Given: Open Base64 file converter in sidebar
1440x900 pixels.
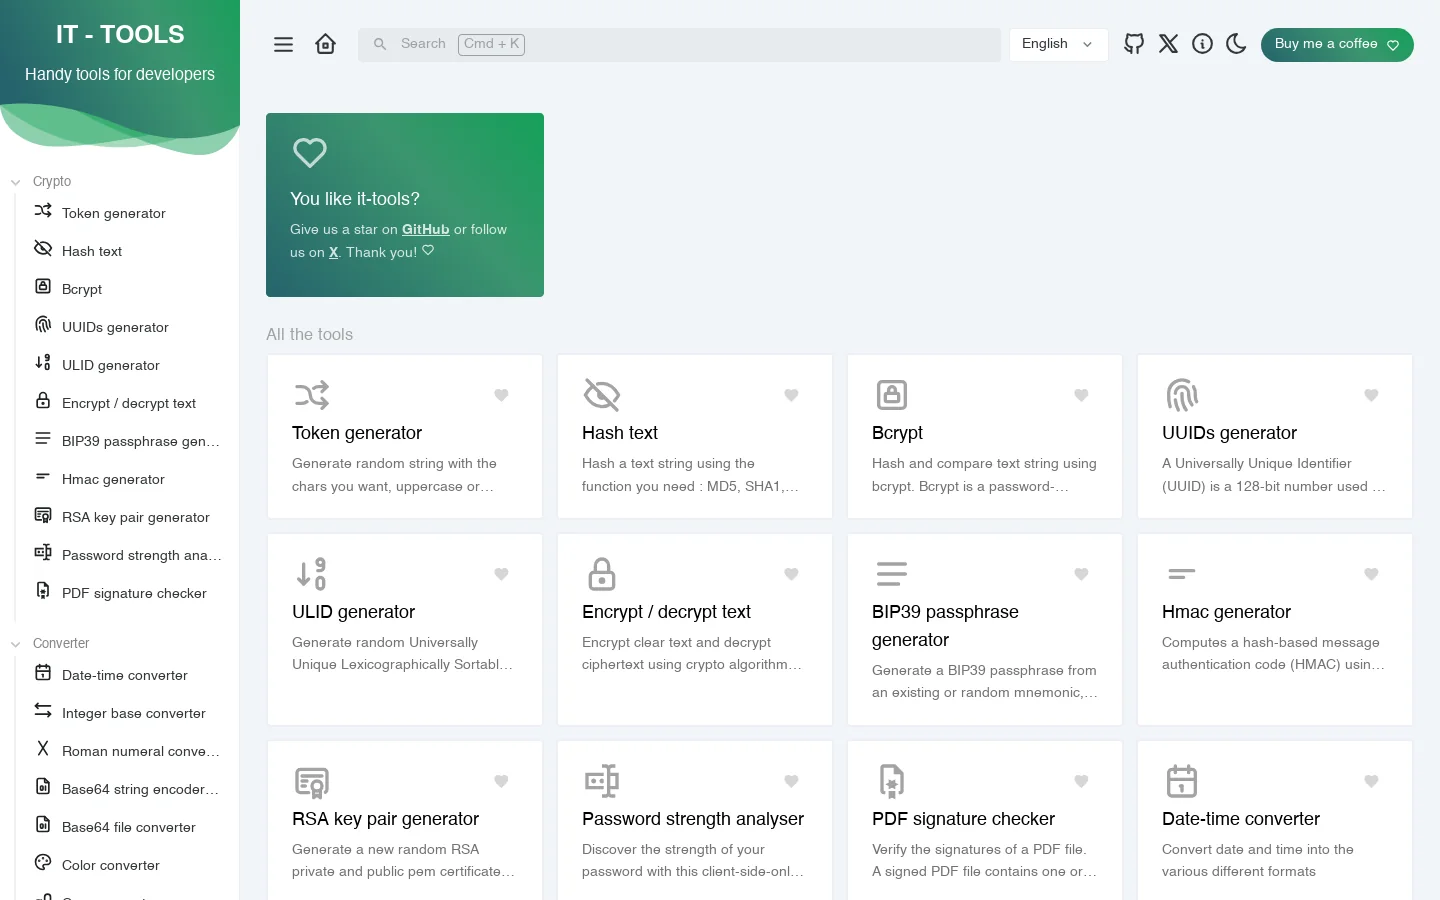Looking at the screenshot, I should pyautogui.click(x=127, y=827).
